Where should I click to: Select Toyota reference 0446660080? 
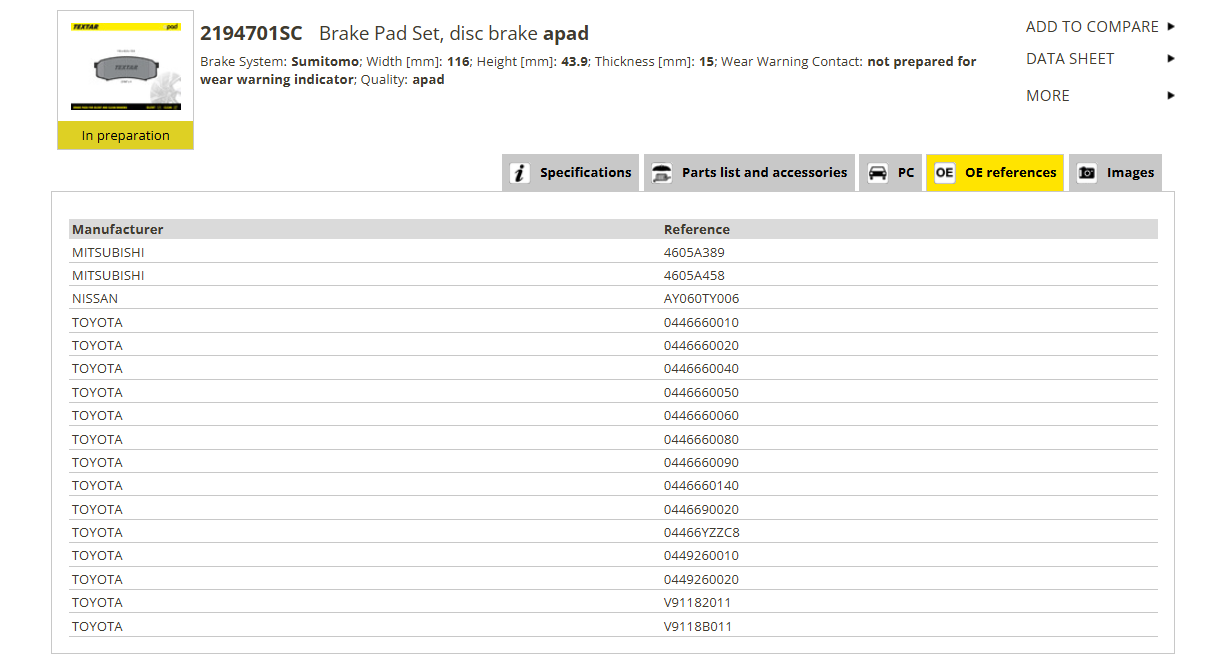[701, 439]
